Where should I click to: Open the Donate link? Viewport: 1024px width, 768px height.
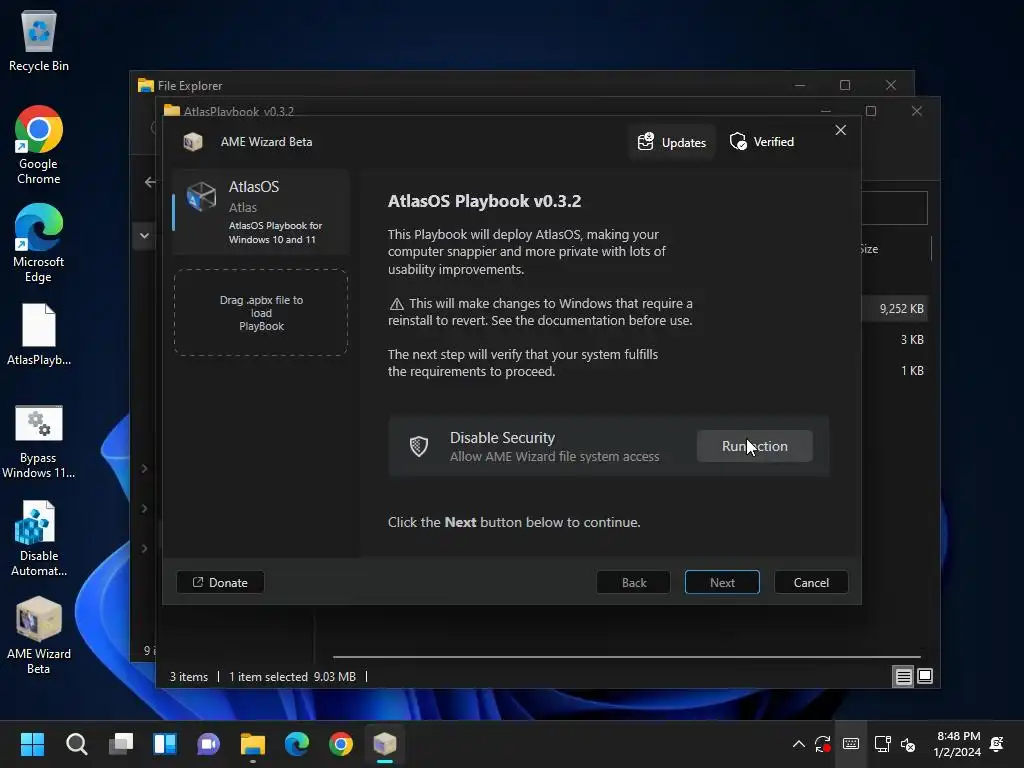[x=220, y=583]
